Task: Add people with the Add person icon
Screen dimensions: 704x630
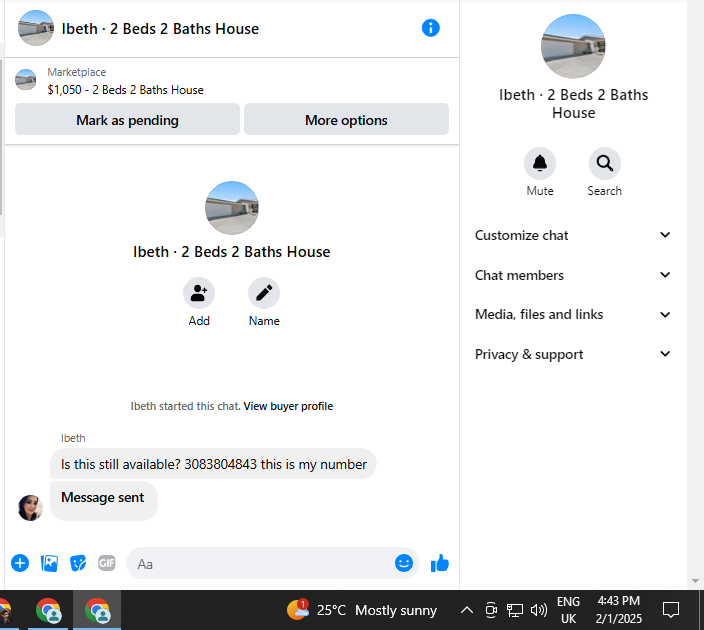Action: 199,293
